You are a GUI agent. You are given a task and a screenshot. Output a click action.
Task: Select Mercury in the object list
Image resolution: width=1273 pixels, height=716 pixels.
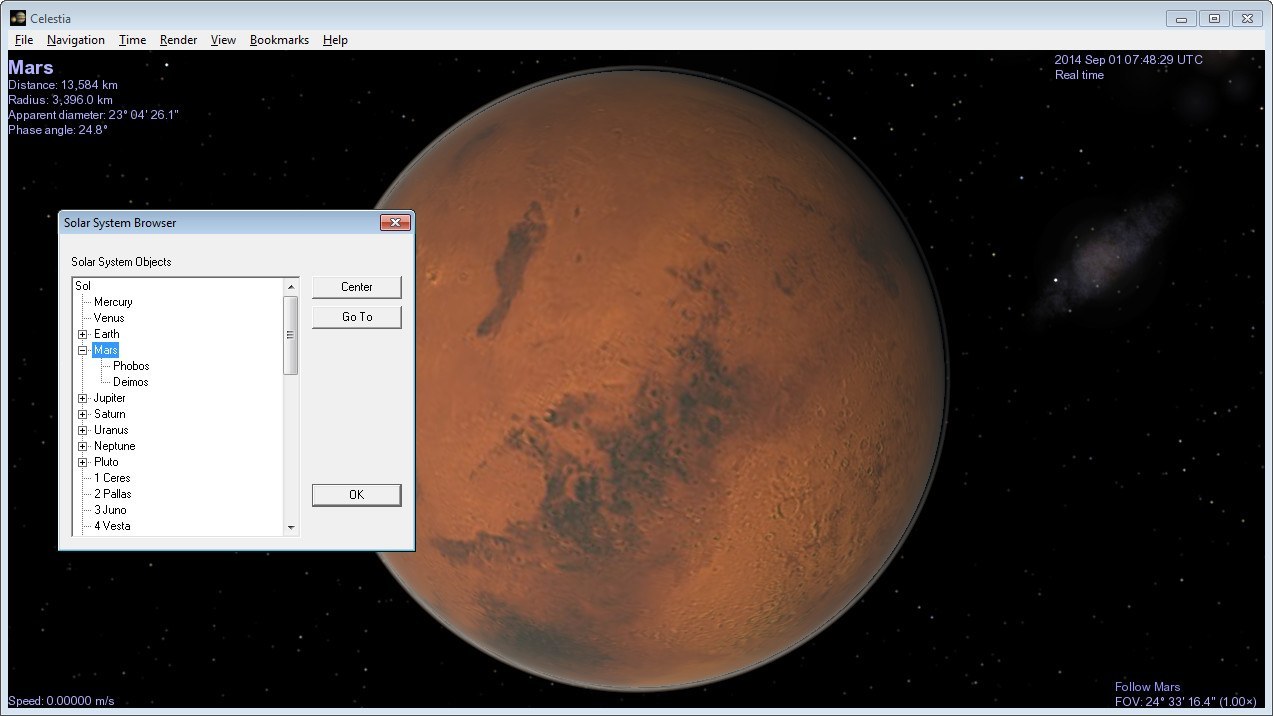coord(113,302)
